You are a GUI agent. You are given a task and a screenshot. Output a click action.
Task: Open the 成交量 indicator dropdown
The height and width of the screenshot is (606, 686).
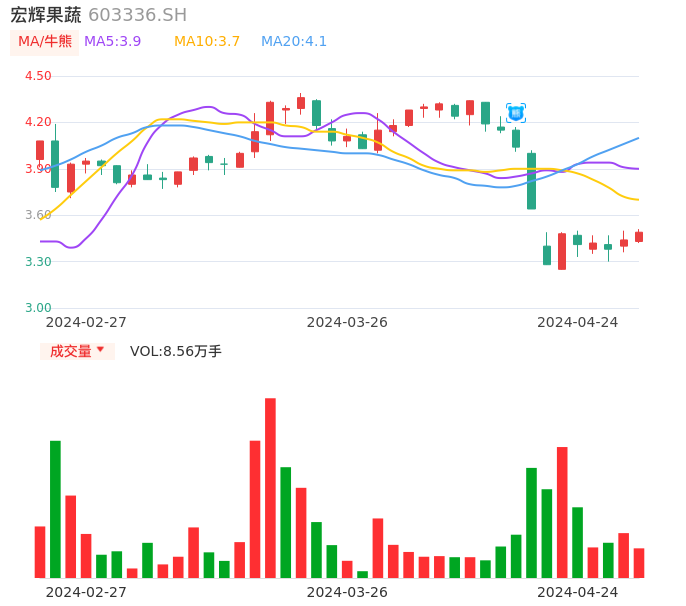77,351
